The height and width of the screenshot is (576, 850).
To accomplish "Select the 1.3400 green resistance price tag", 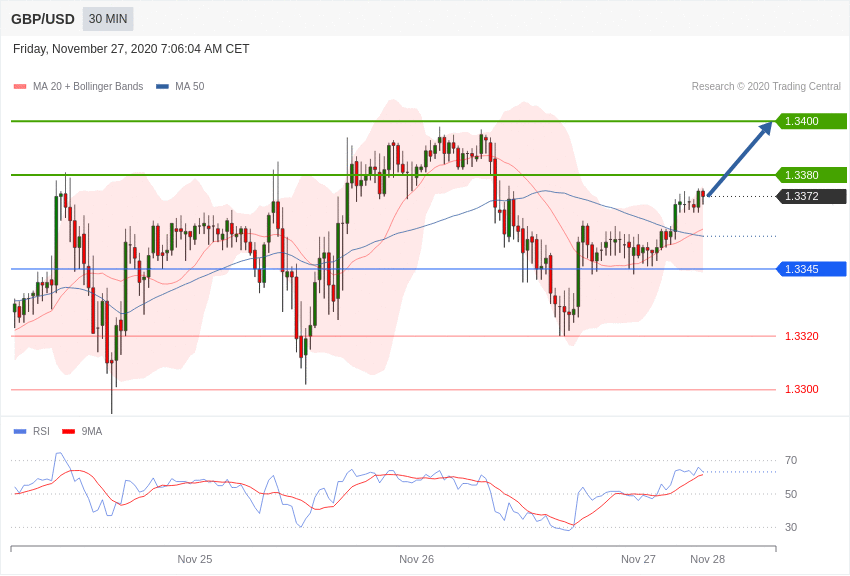I will [x=811, y=121].
